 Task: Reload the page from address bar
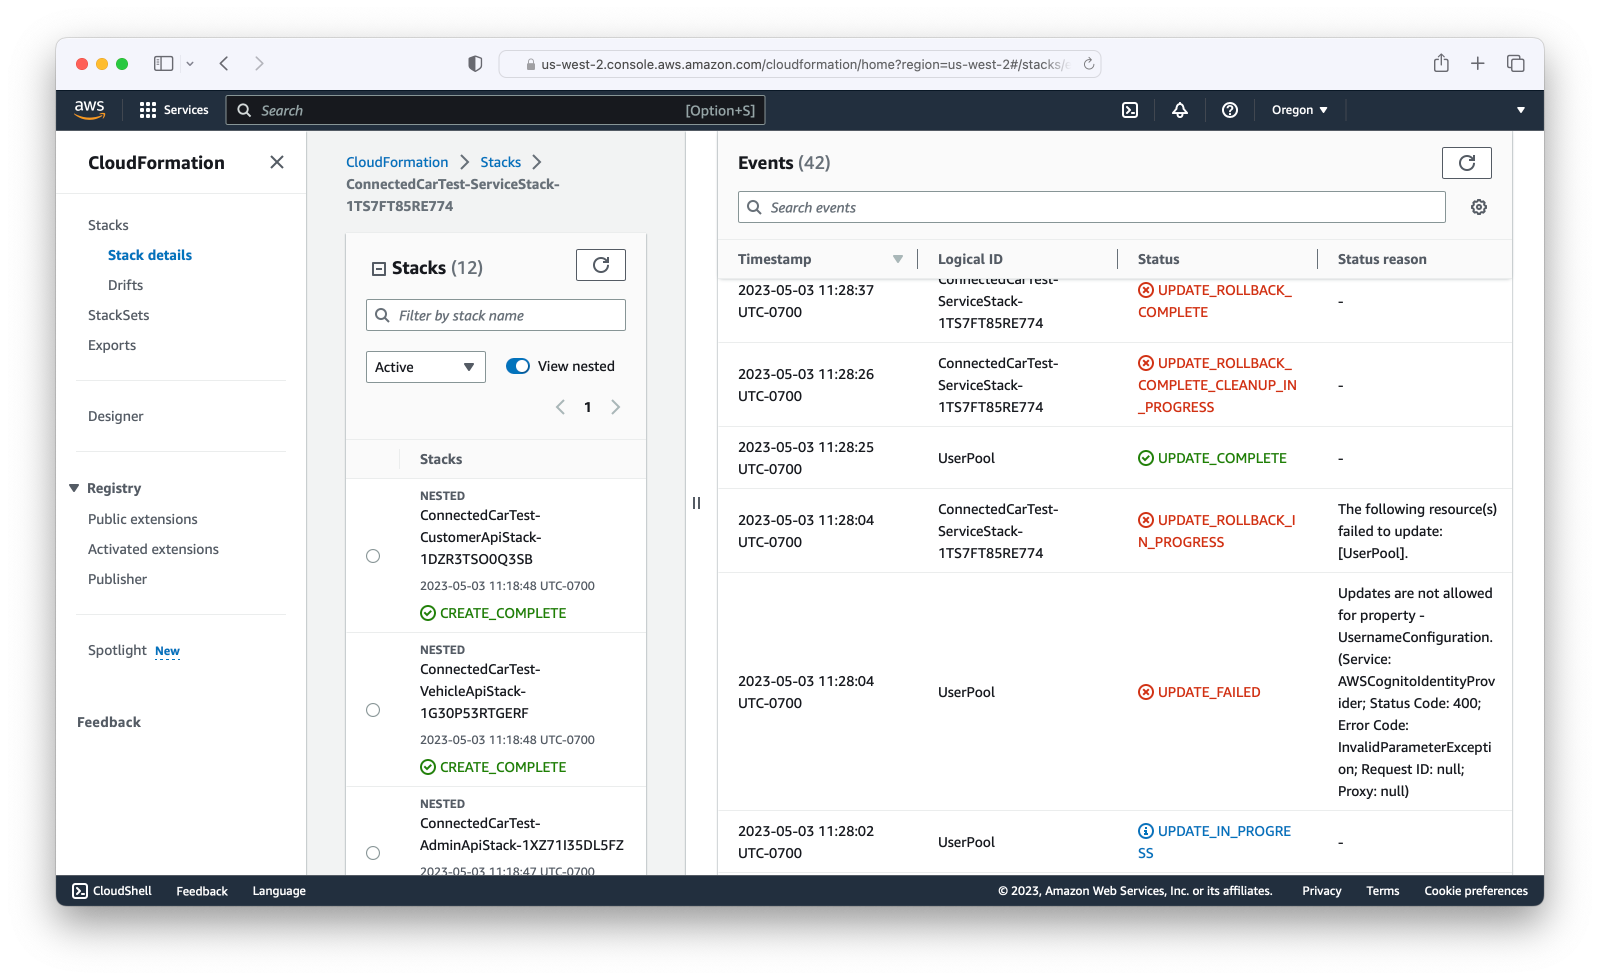(1089, 64)
